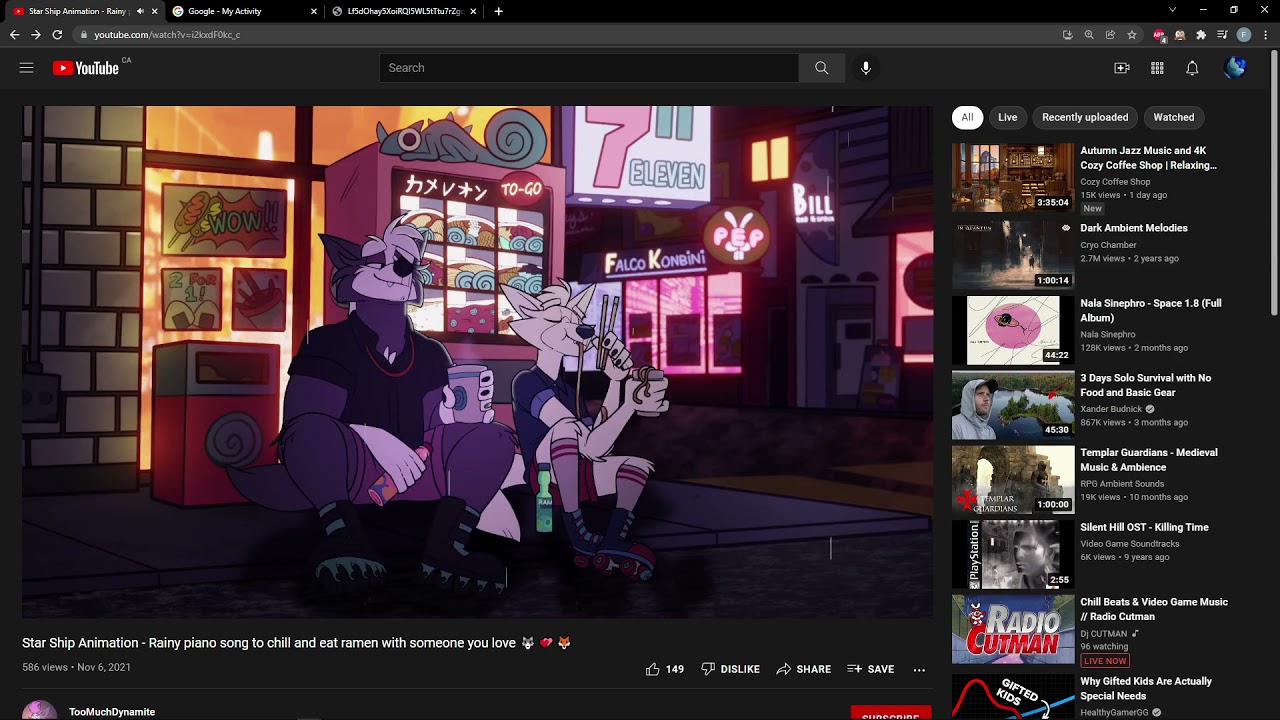Go back in browser history

pos(14,34)
